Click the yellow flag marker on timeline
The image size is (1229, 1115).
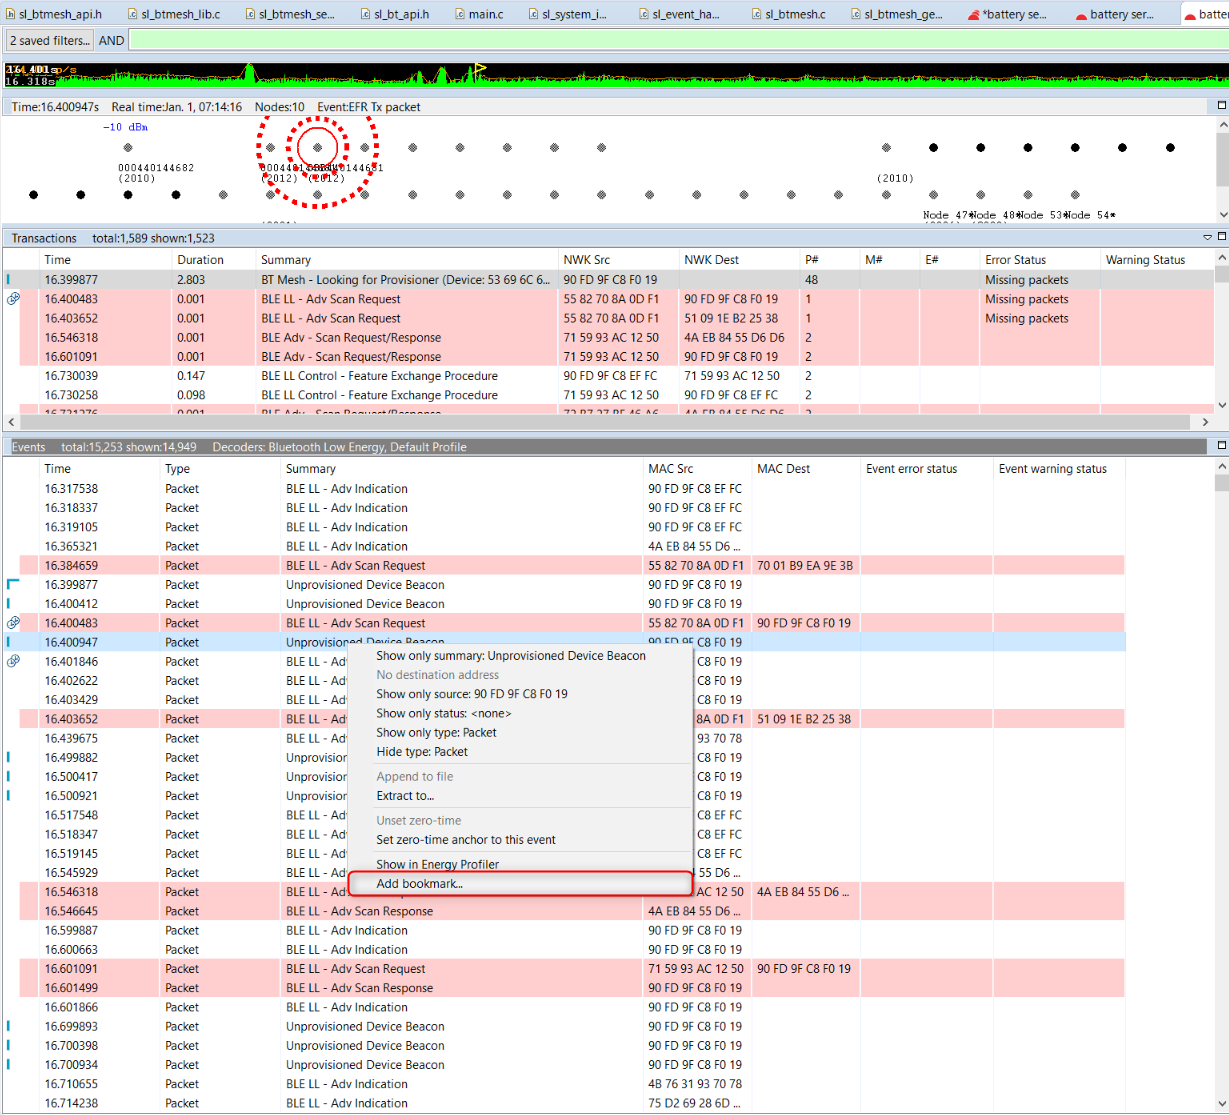coord(481,69)
